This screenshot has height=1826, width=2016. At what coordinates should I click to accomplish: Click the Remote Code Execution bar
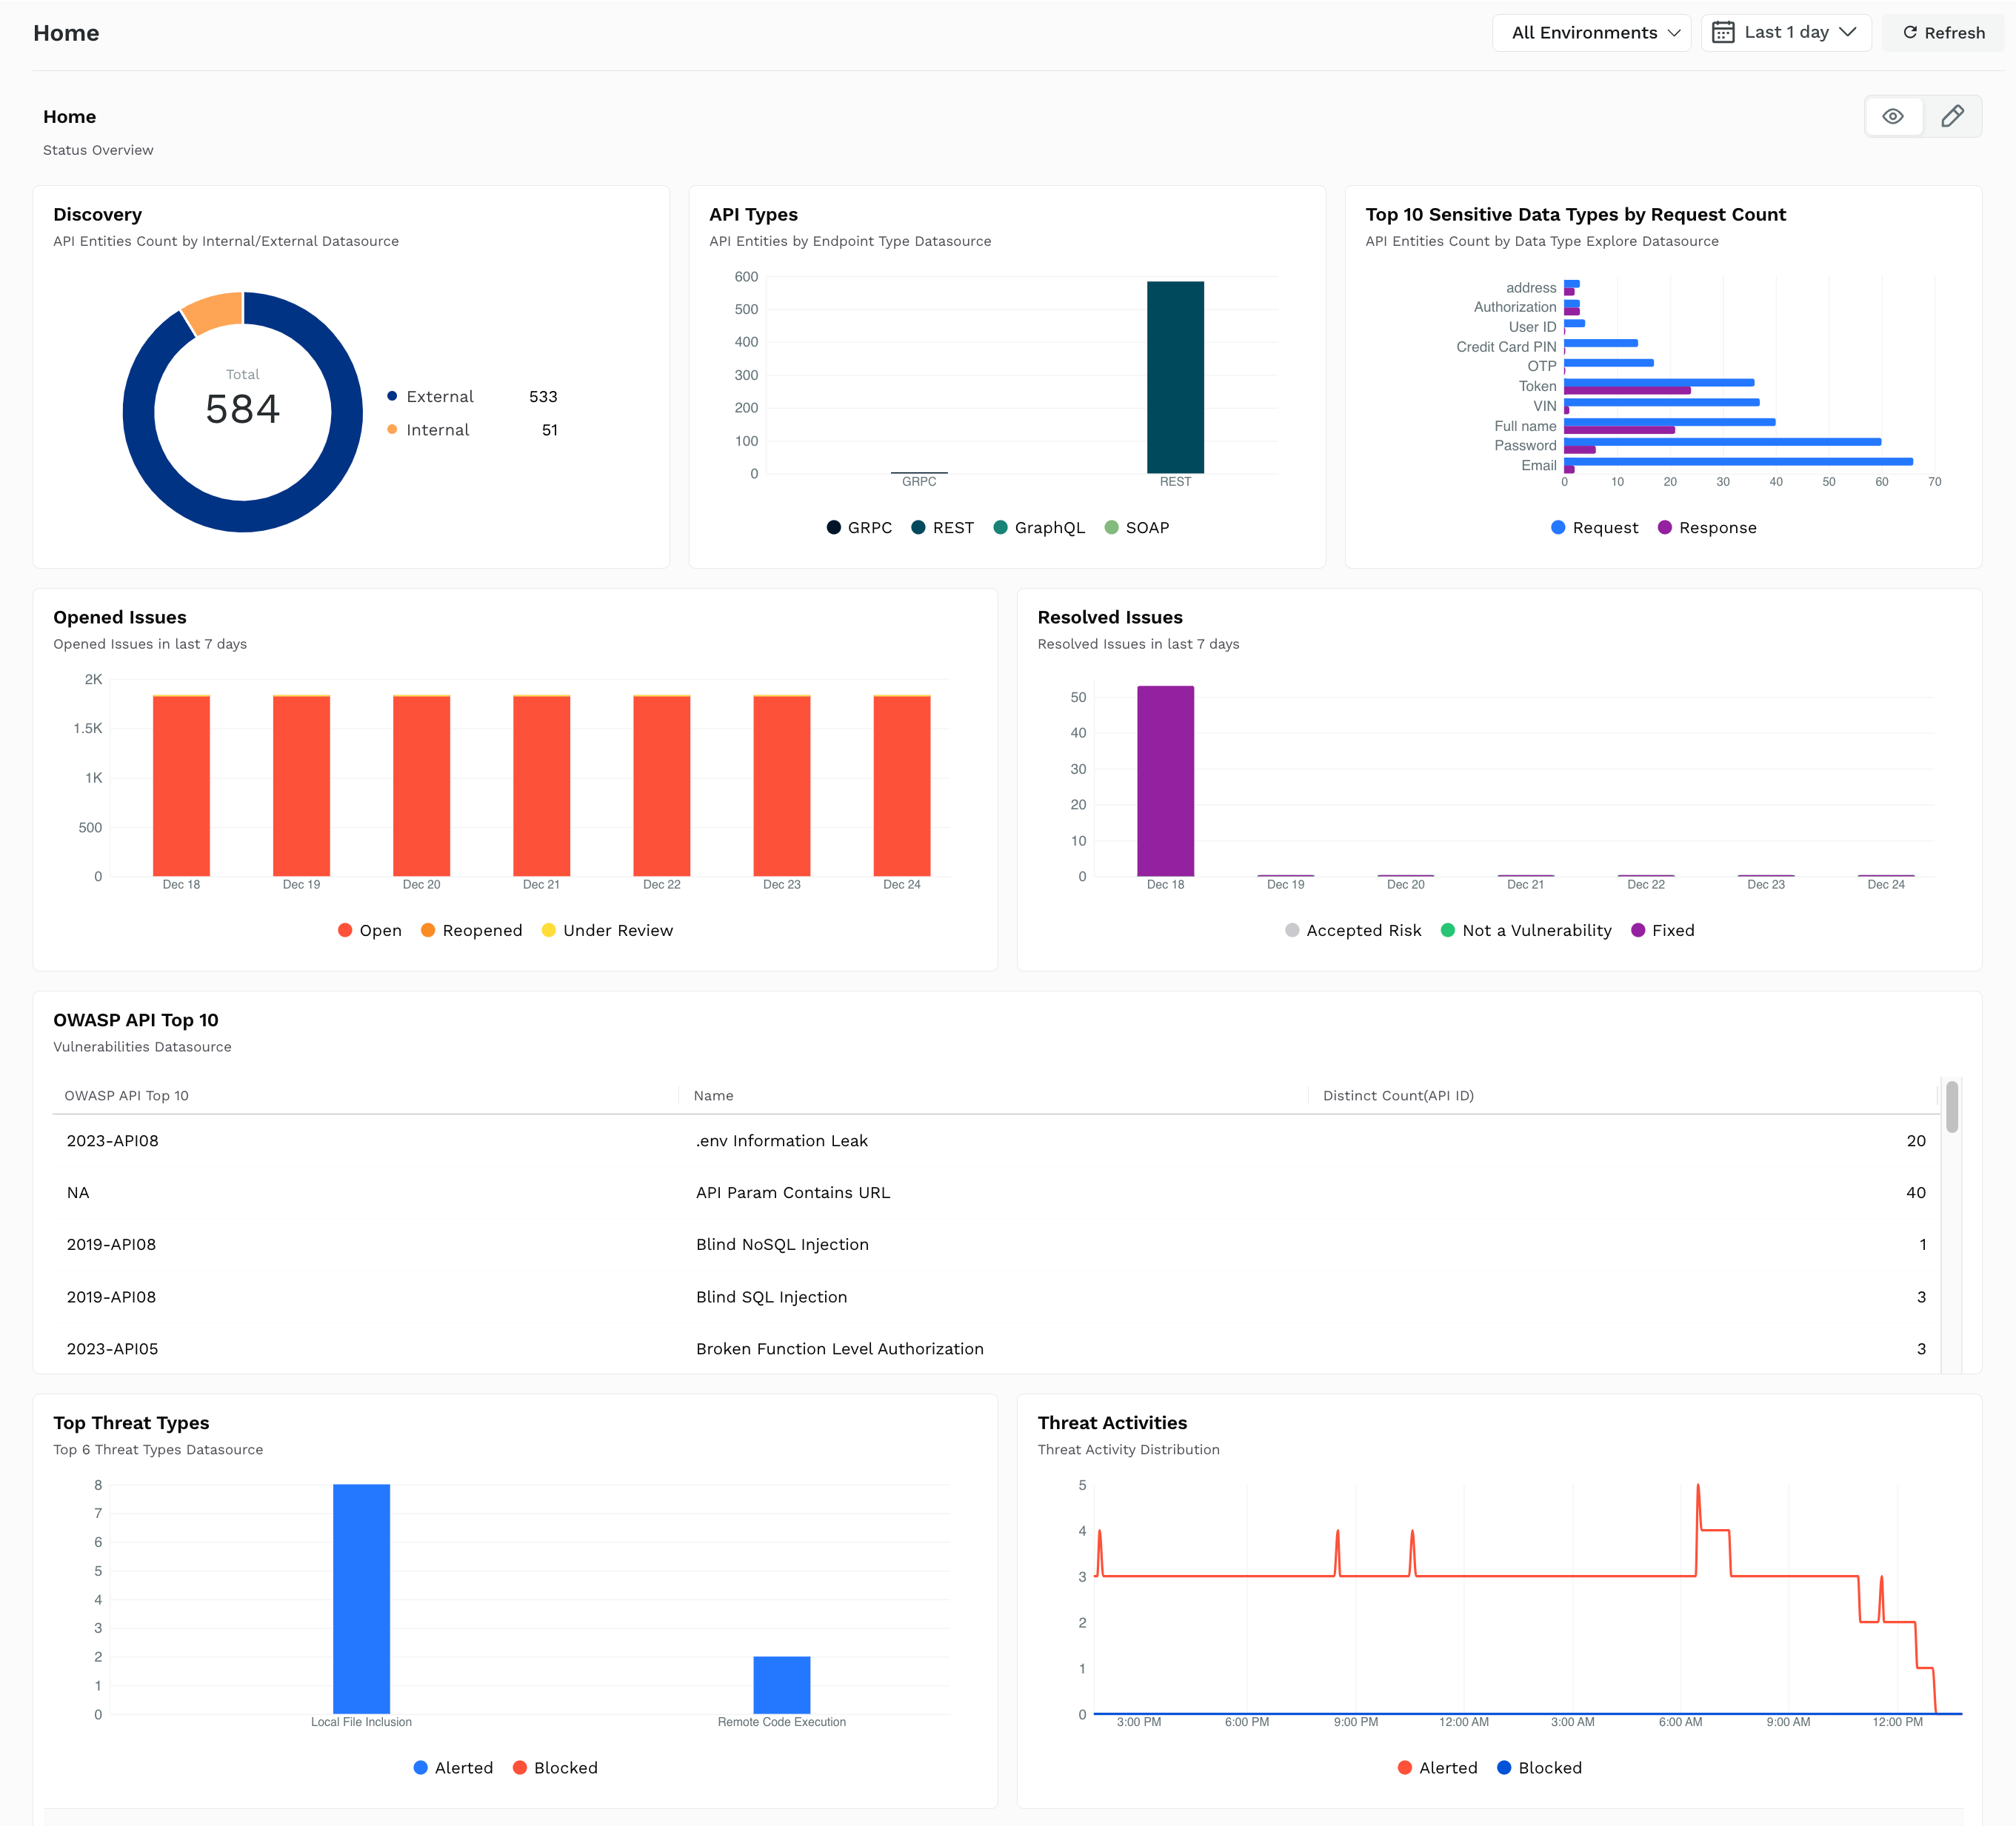point(781,1685)
